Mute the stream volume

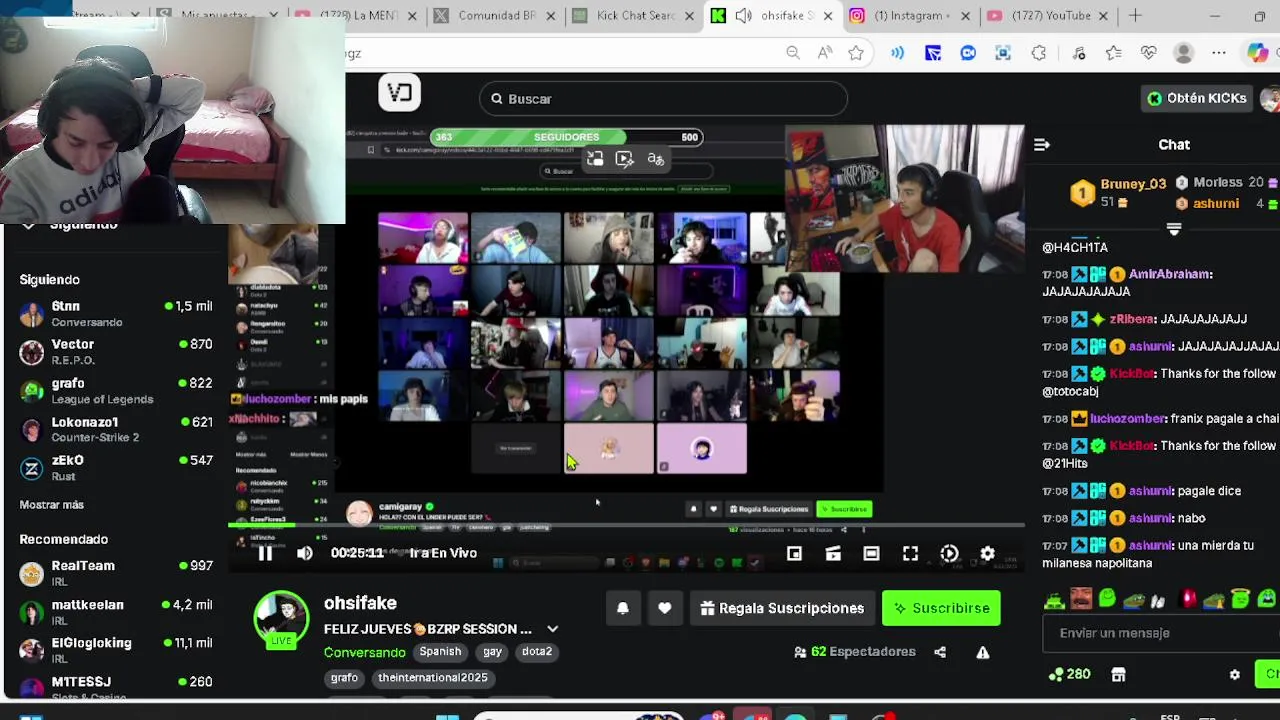point(305,553)
